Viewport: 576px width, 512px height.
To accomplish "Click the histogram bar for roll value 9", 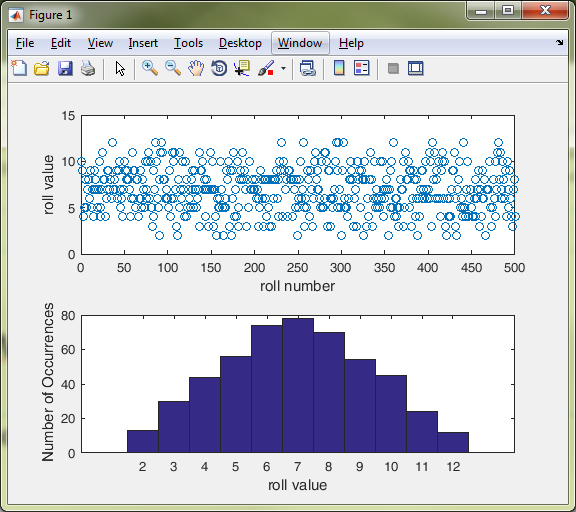I will point(360,406).
